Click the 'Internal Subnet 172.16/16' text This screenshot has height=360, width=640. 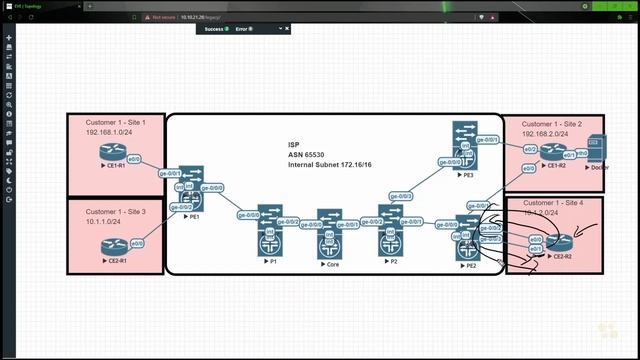click(x=330, y=165)
